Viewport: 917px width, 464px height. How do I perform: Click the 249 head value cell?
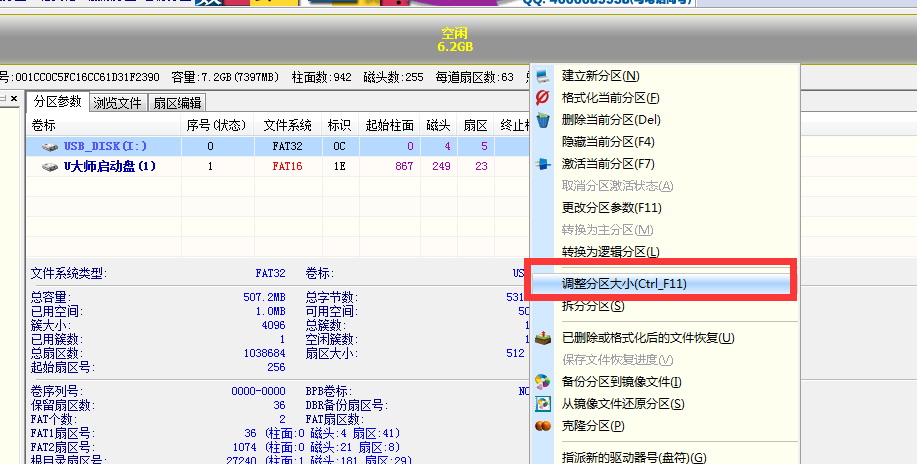pyautogui.click(x=441, y=167)
